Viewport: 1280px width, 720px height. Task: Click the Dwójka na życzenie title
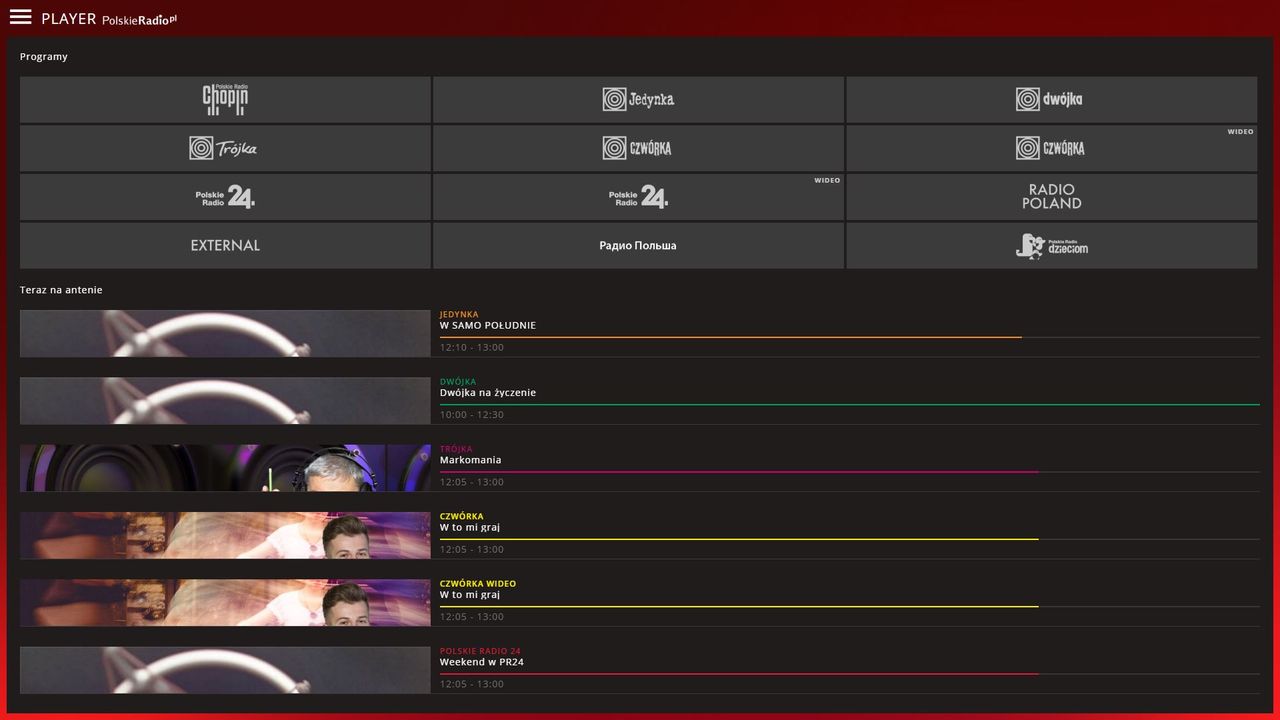click(x=488, y=393)
